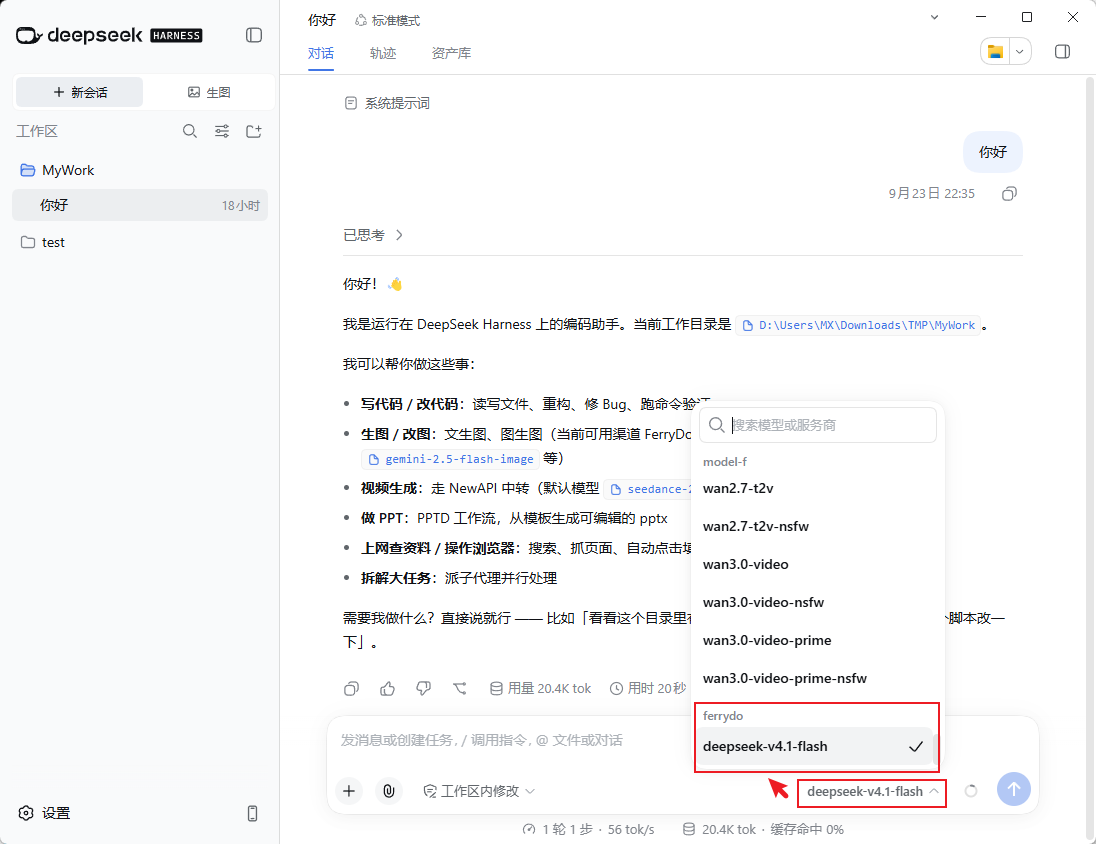
Task: Open 系统提示词 system prompt
Action: click(387, 103)
